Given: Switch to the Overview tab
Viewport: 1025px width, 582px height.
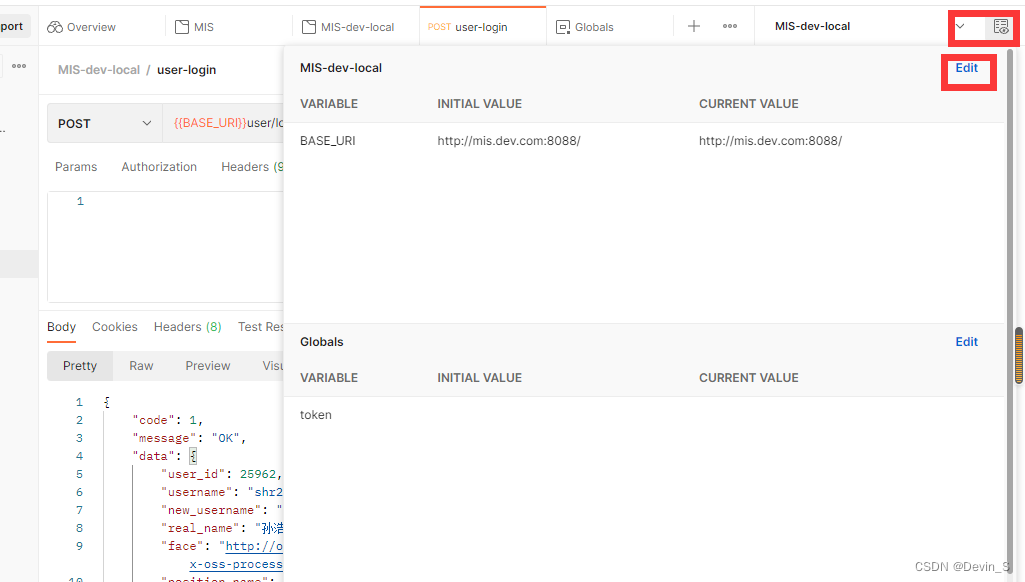Looking at the screenshot, I should (x=82, y=27).
